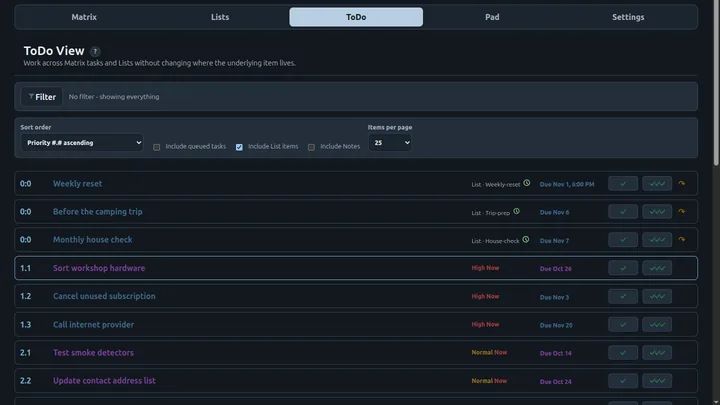Click priority number 1.3
This screenshot has height=405, width=720.
tap(25, 325)
